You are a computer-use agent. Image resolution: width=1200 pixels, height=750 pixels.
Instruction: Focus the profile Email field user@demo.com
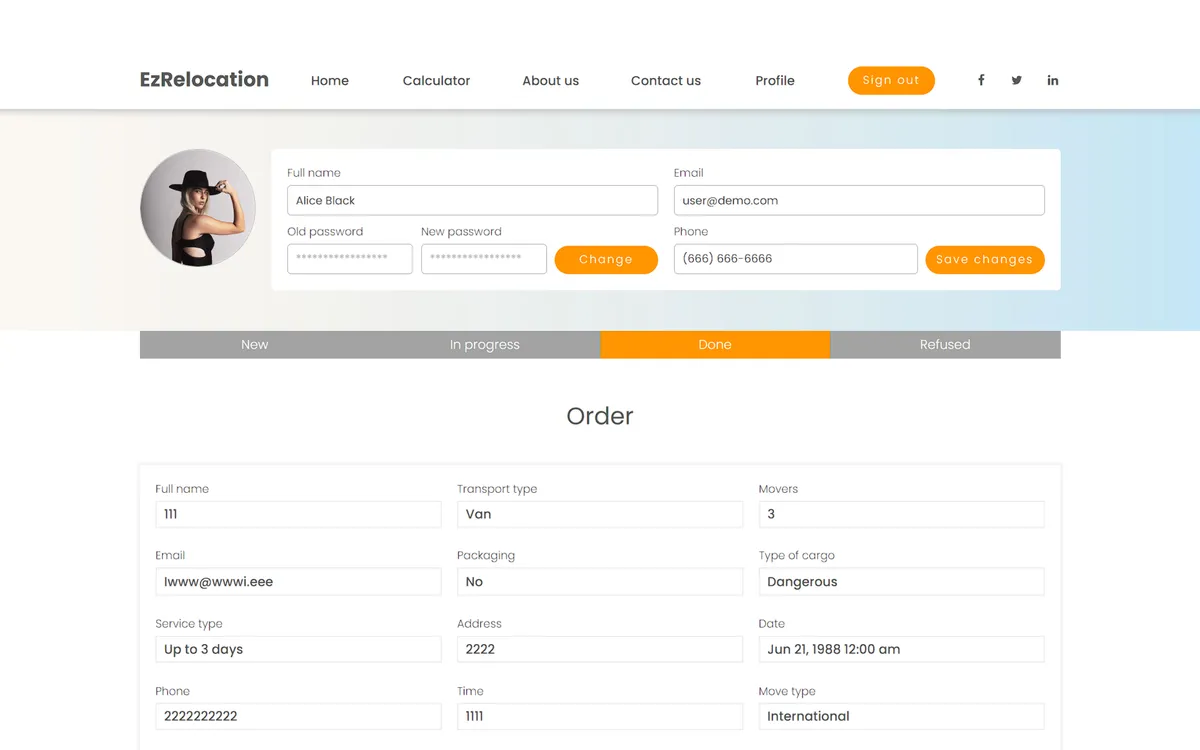coord(859,200)
